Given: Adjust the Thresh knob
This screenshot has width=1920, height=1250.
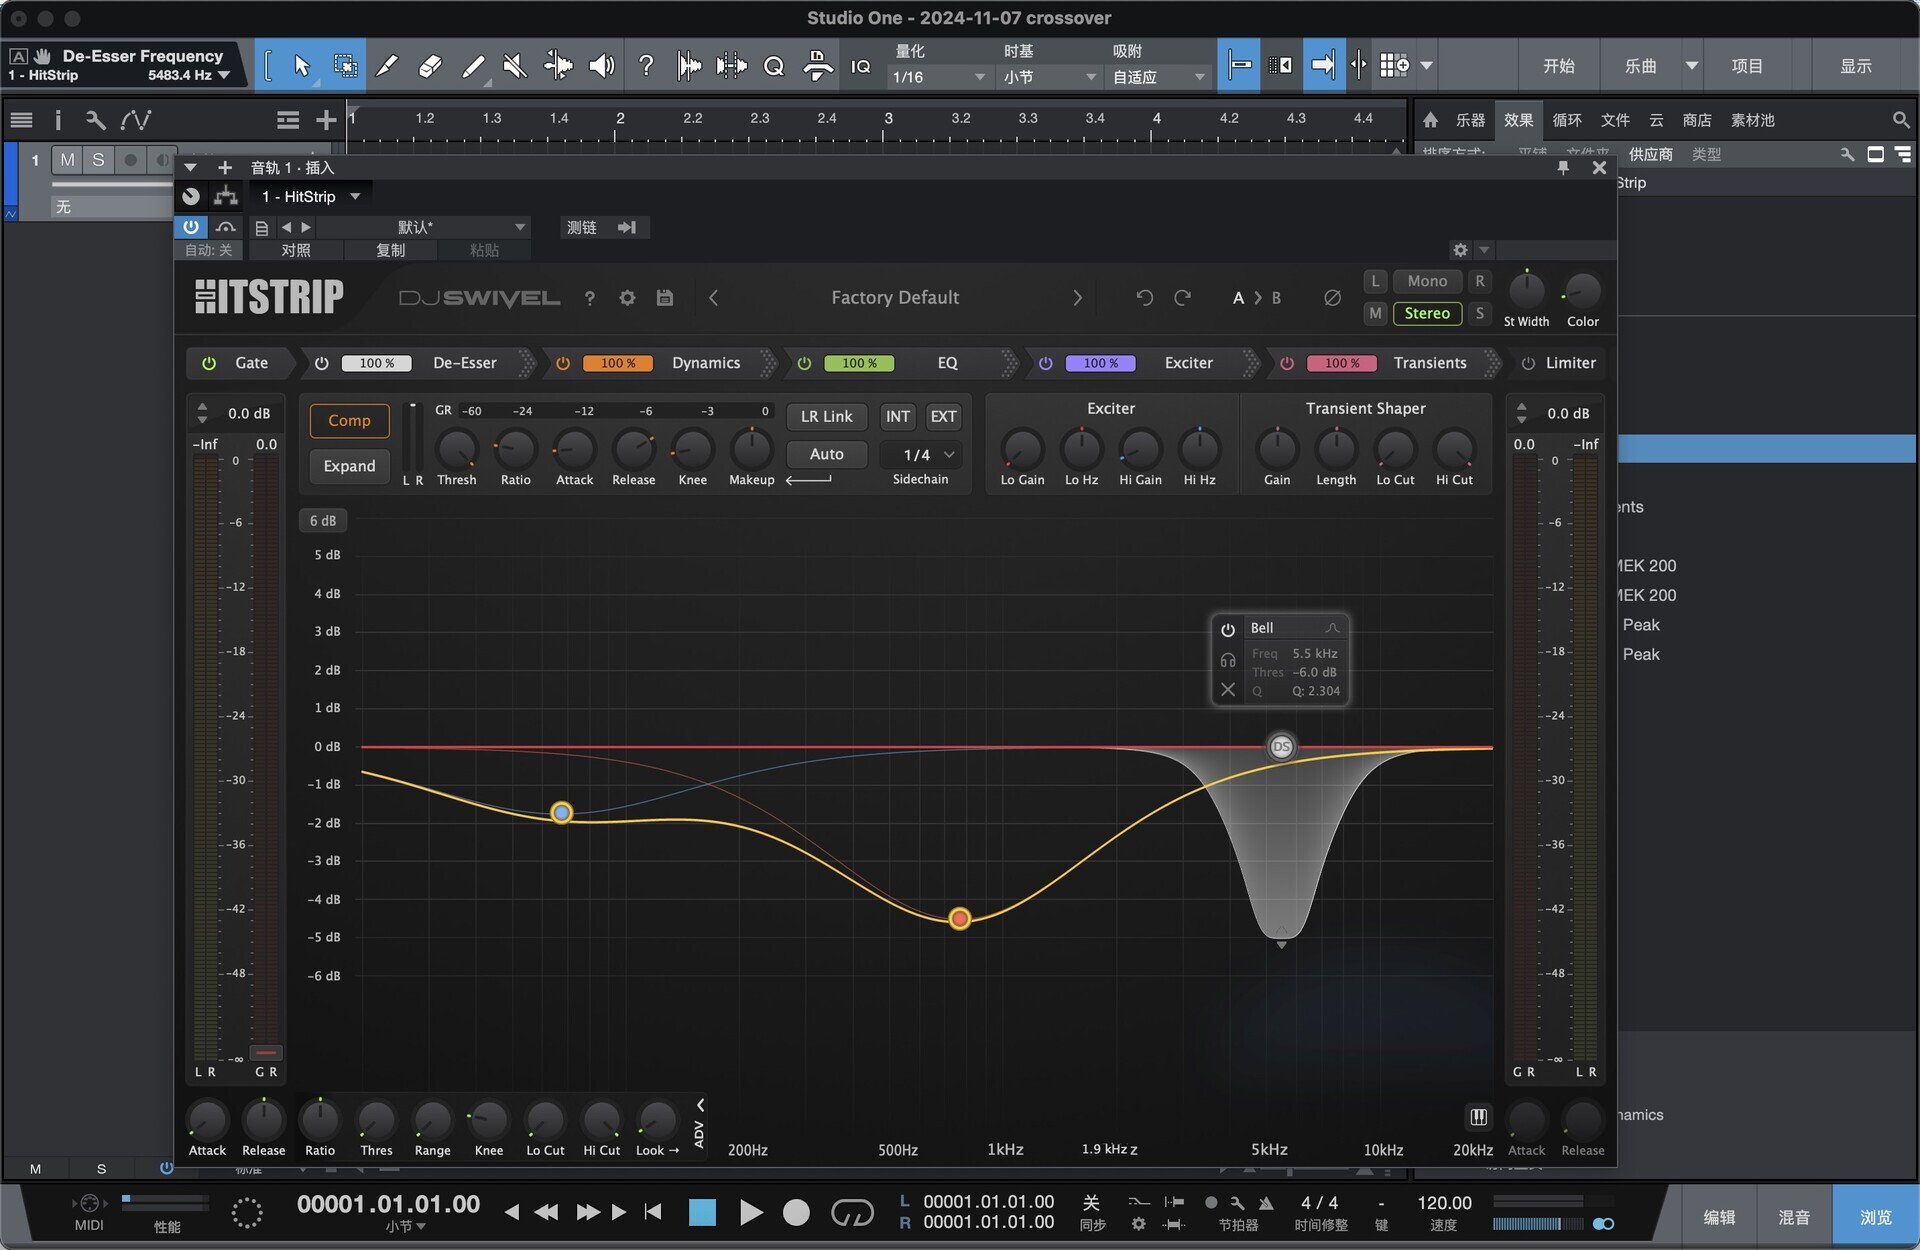Looking at the screenshot, I should click(x=457, y=450).
